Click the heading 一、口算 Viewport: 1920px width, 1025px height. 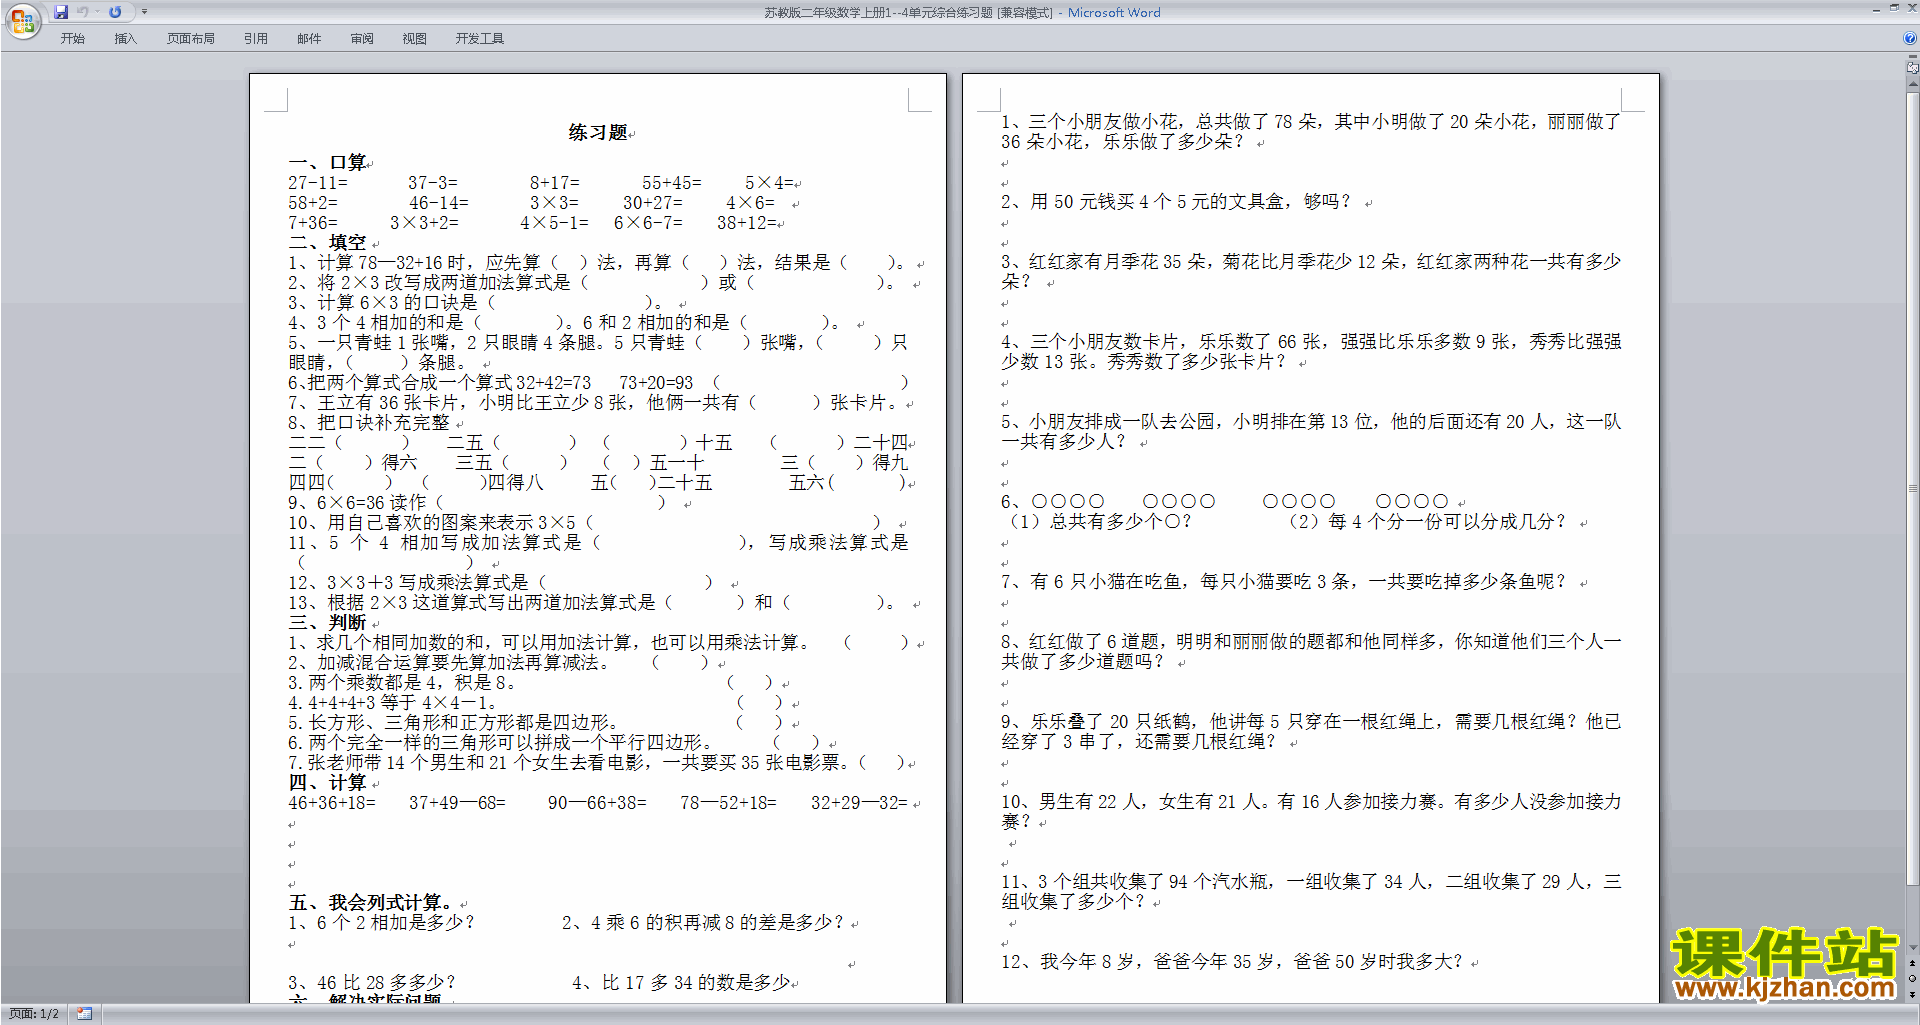click(x=327, y=163)
